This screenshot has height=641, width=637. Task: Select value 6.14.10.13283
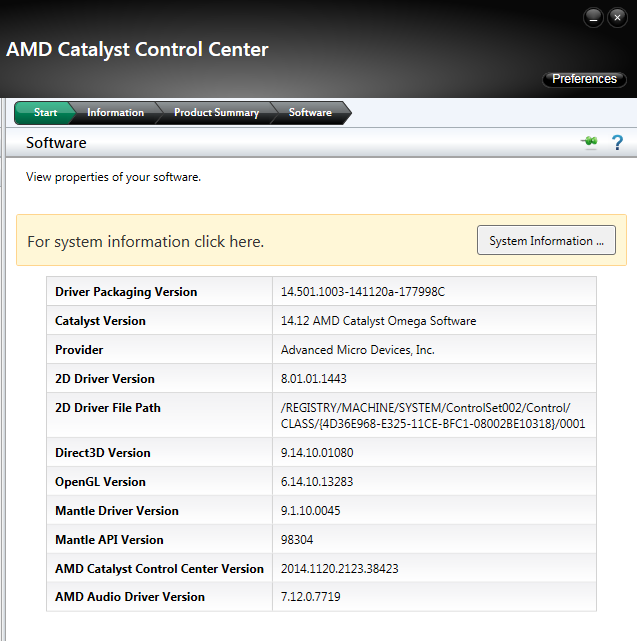tap(317, 482)
